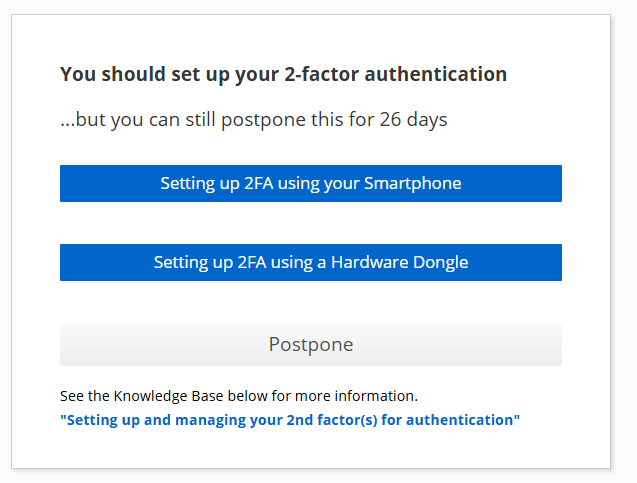Open the Knowledge Base article on 2nd factors
Viewport: 637px width, 483px height.
(290, 420)
